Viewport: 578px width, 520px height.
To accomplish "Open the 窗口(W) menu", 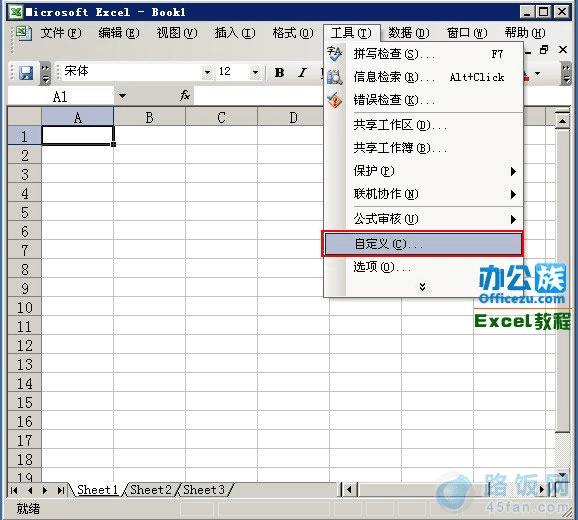I will tap(467, 33).
